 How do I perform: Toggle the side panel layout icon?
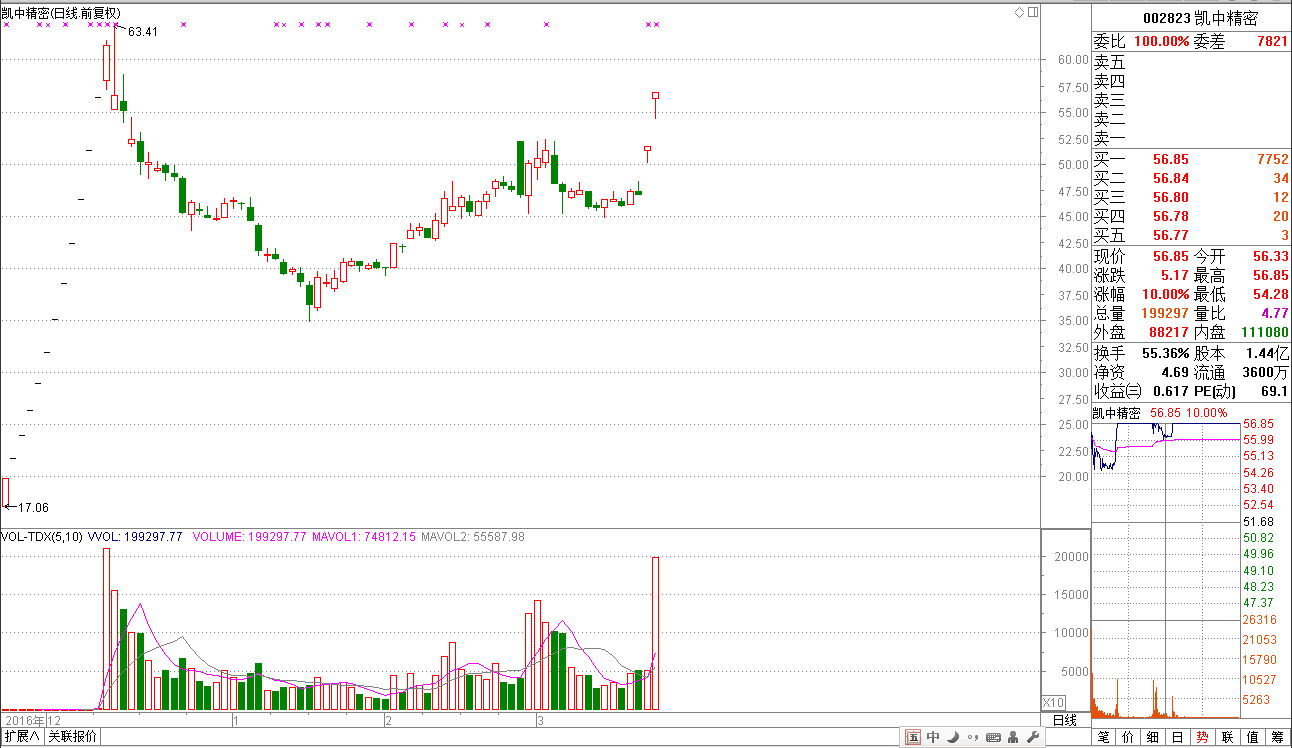click(x=1033, y=12)
